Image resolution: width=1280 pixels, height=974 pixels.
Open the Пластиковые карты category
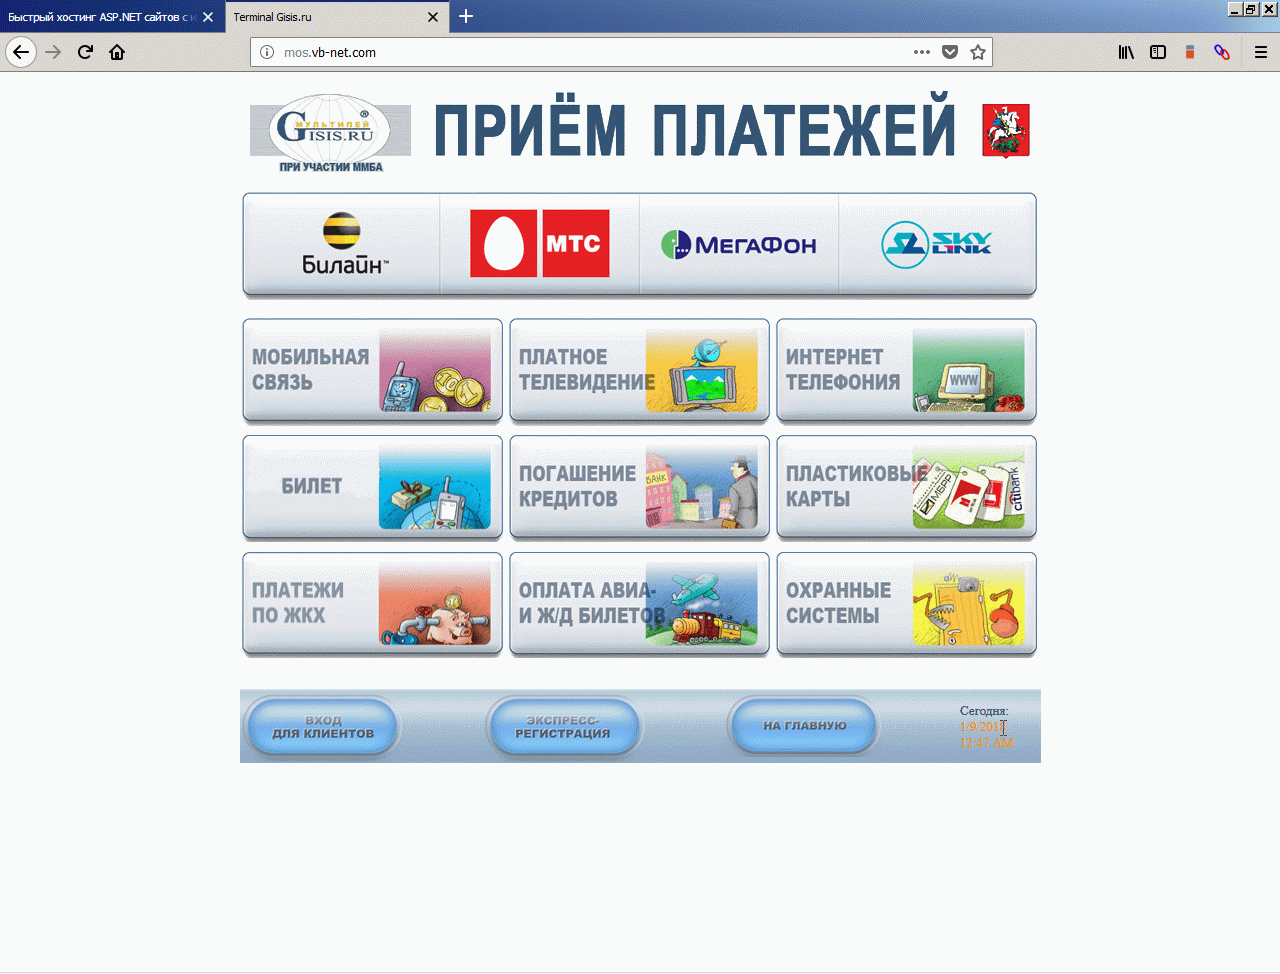907,487
